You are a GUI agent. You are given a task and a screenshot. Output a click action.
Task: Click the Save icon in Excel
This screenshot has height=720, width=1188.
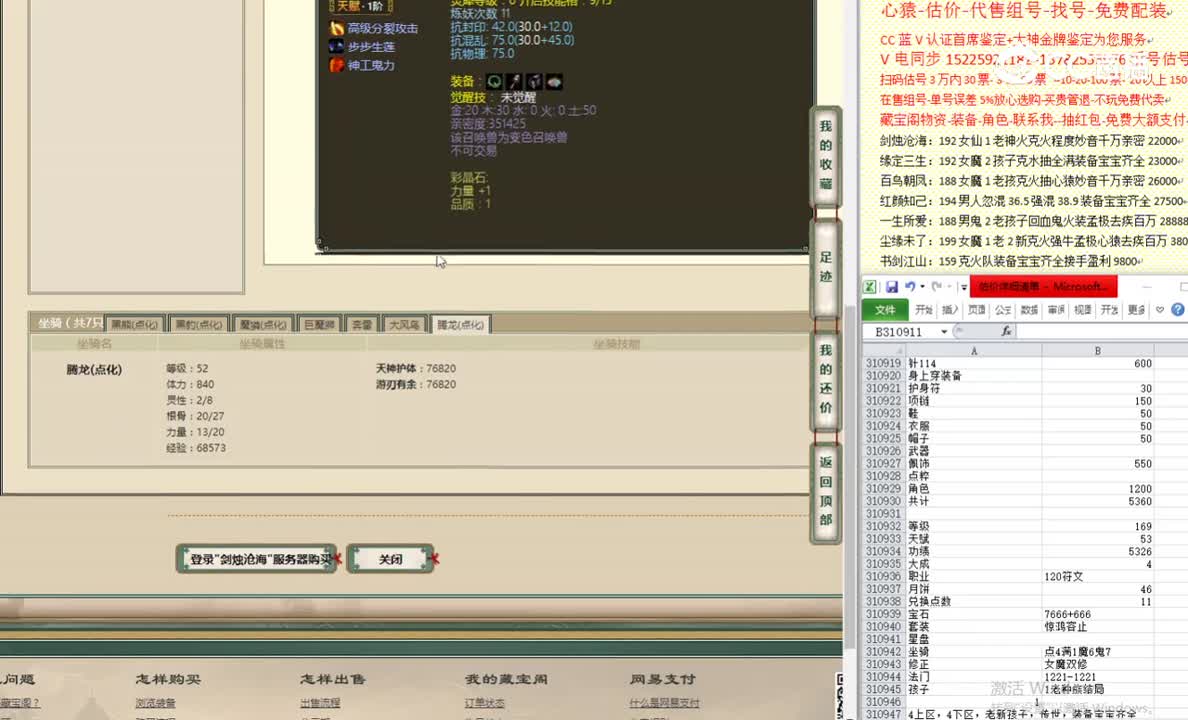pos(893,286)
